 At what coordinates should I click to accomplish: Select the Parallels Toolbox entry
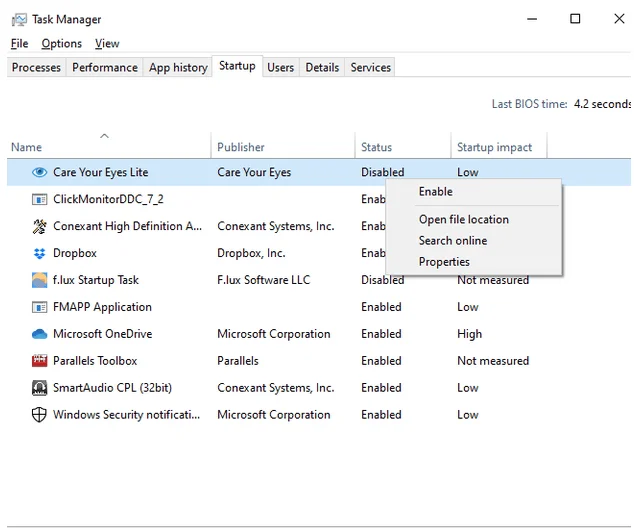tap(95, 361)
